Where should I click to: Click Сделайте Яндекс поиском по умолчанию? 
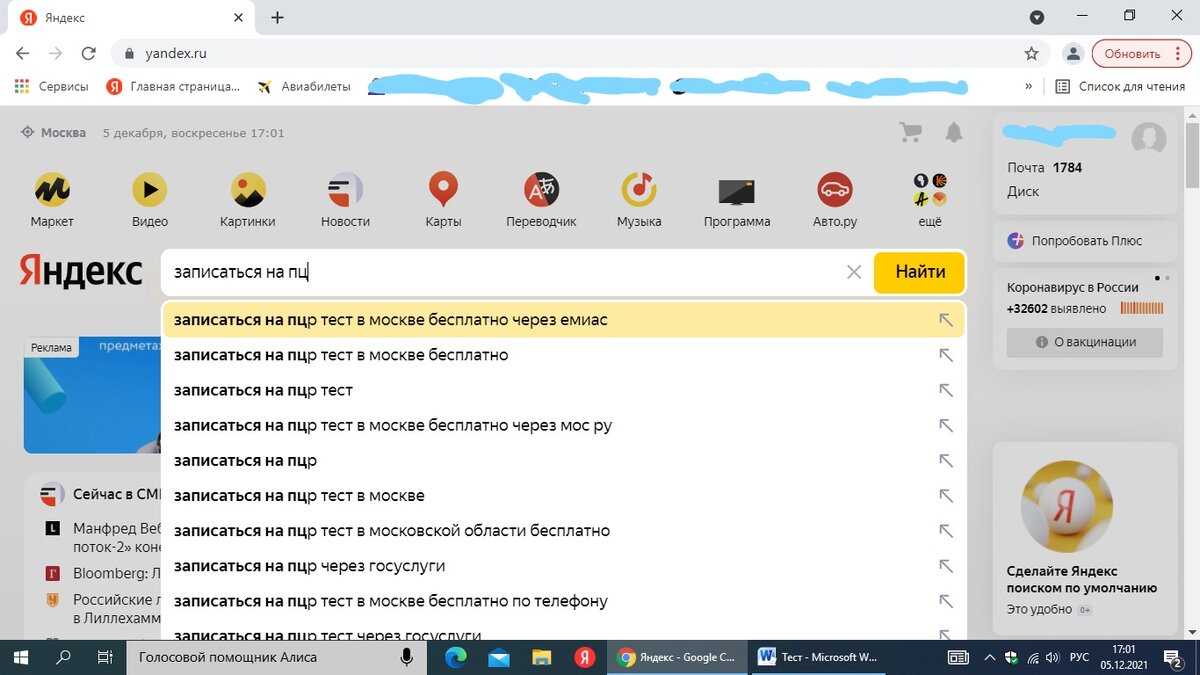coord(1082,579)
